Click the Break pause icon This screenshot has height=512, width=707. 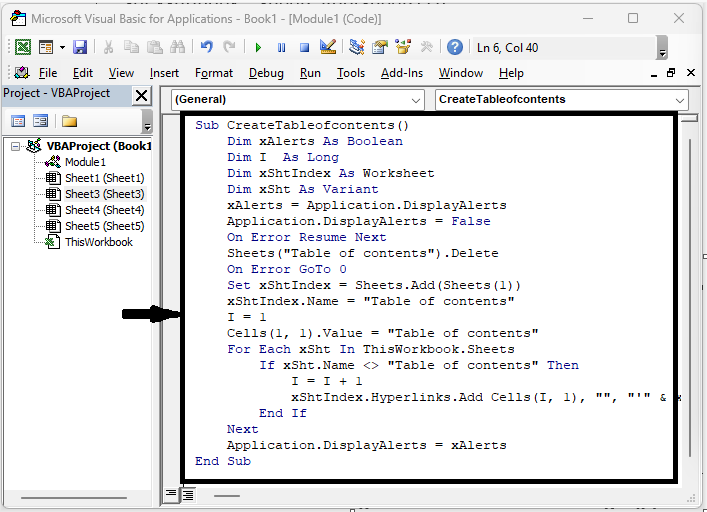(281, 47)
